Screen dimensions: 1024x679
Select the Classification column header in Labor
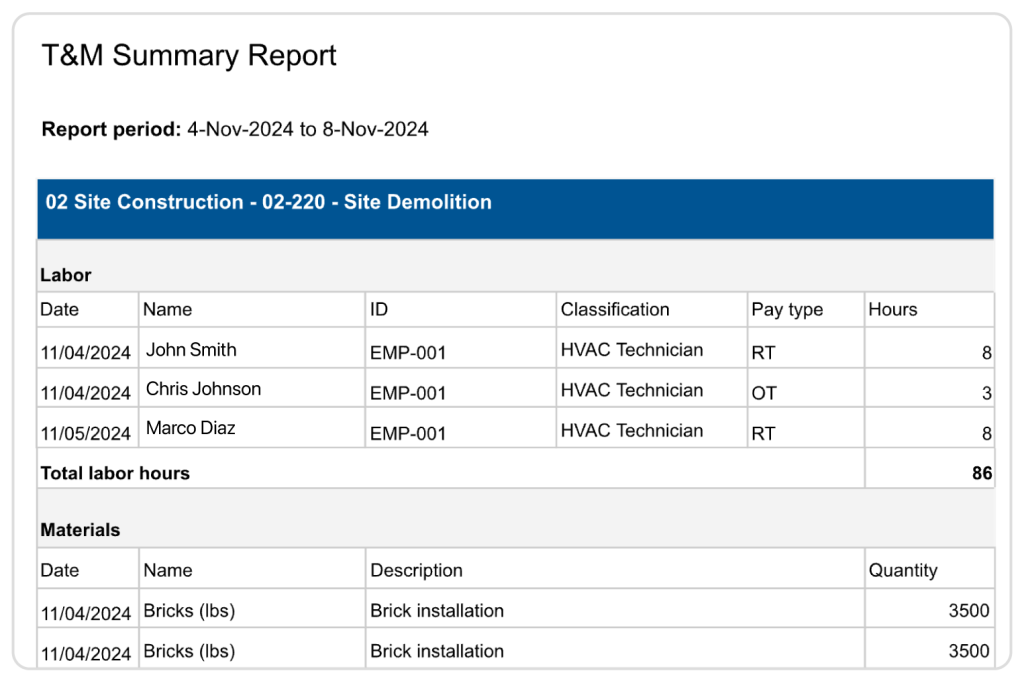click(x=615, y=310)
